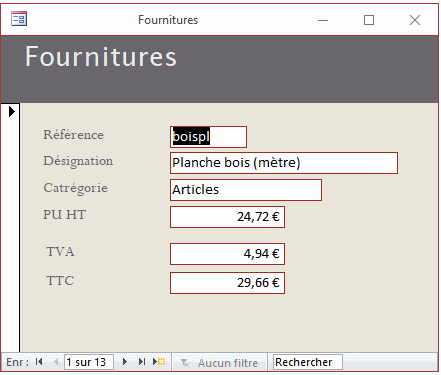Click the Aucun filtre indicator

[219, 363]
